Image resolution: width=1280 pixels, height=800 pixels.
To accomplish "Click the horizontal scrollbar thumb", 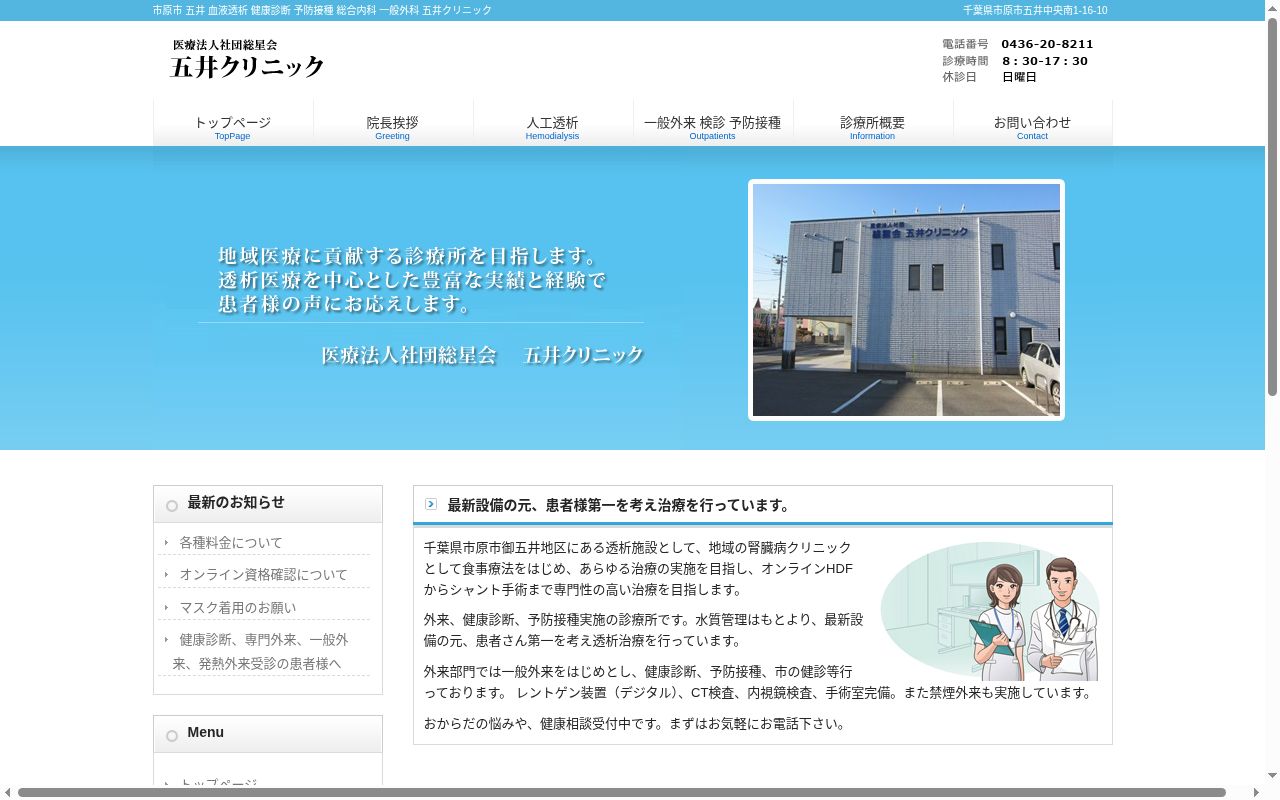I will (x=622, y=793).
